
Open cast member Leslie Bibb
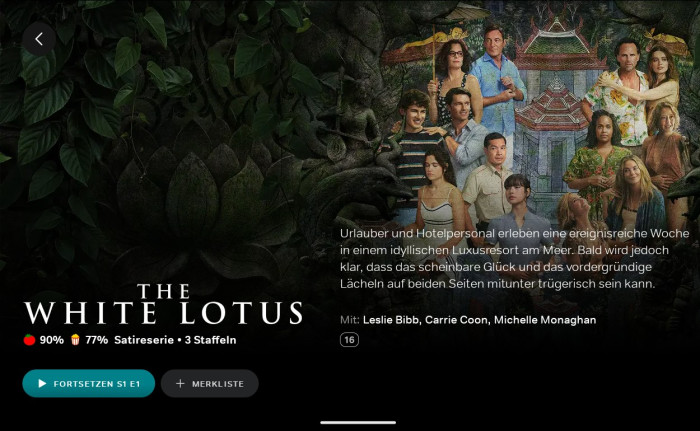coord(391,320)
